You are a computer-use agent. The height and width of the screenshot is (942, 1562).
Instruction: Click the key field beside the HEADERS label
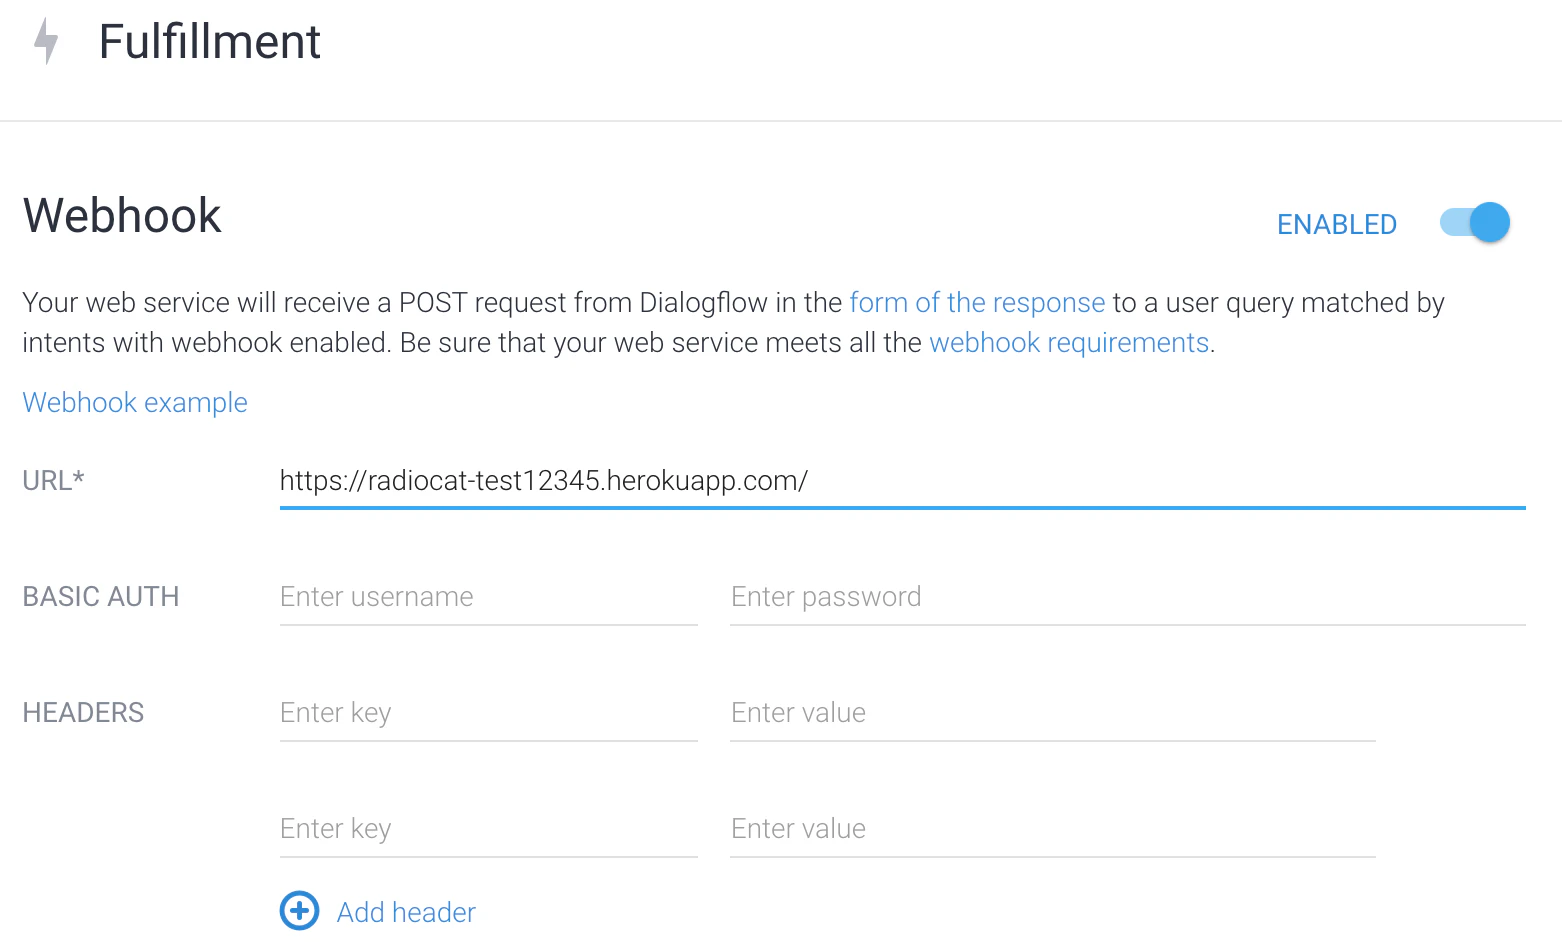[x=488, y=713]
